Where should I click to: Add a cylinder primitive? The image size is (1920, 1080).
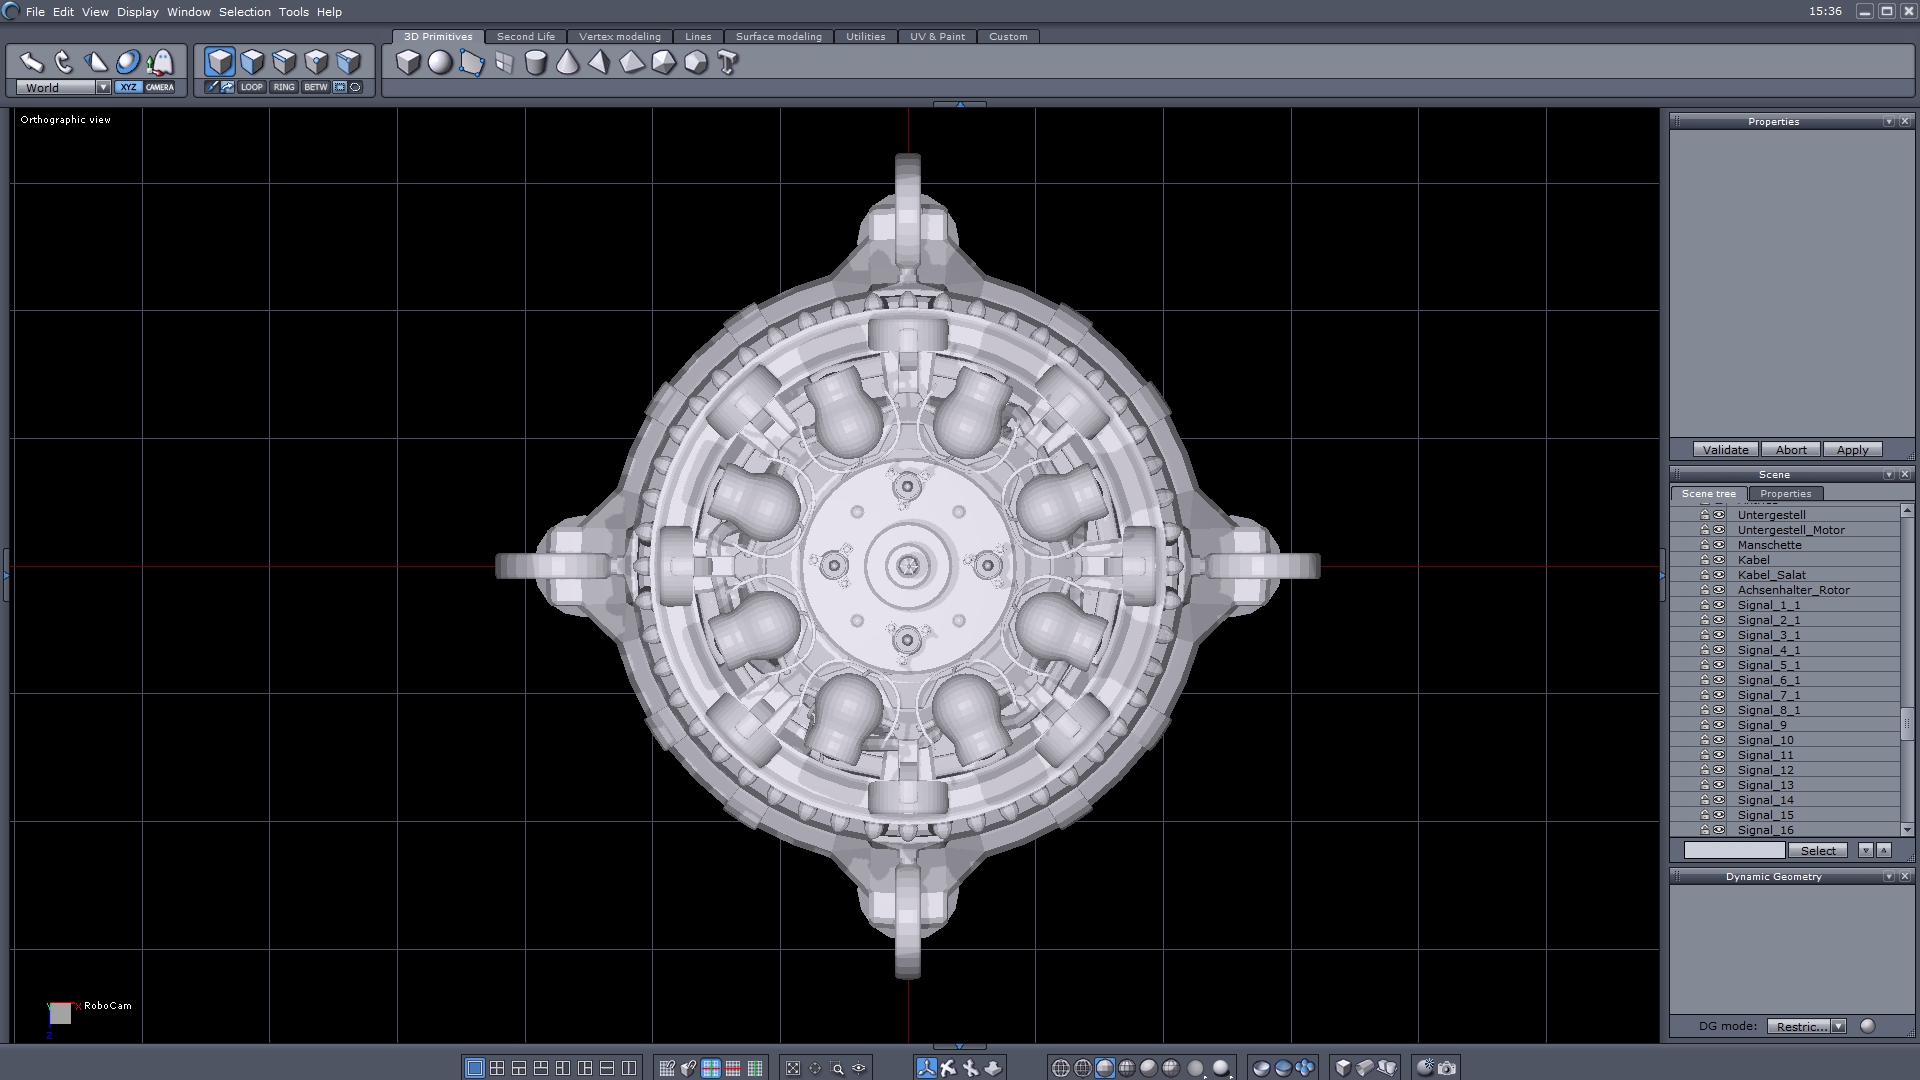pos(536,63)
